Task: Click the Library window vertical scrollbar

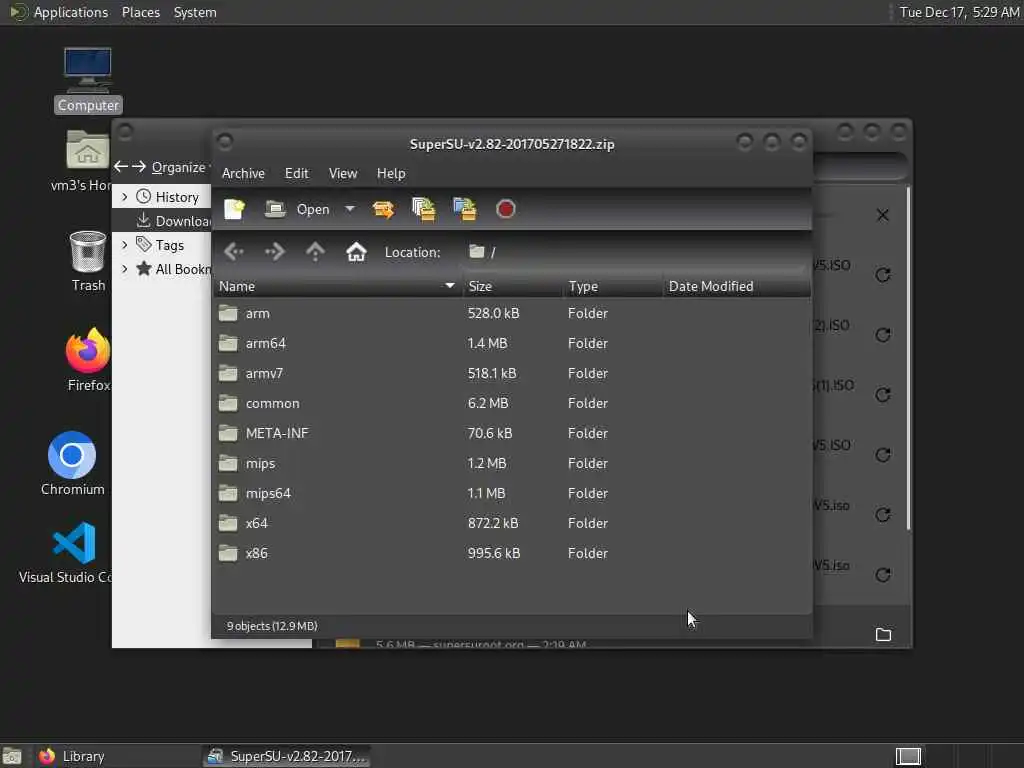Action: click(908, 358)
